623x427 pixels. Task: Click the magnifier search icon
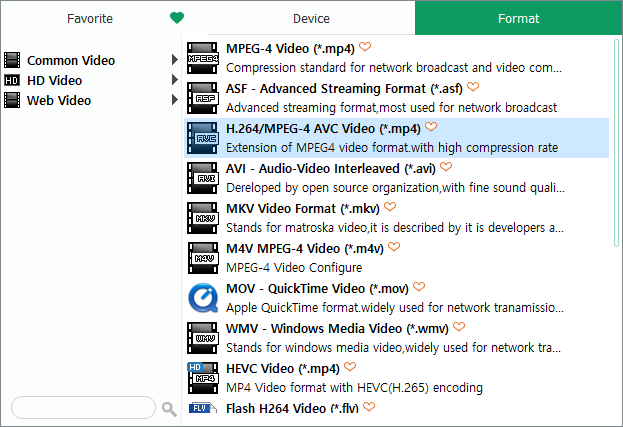tap(169, 408)
